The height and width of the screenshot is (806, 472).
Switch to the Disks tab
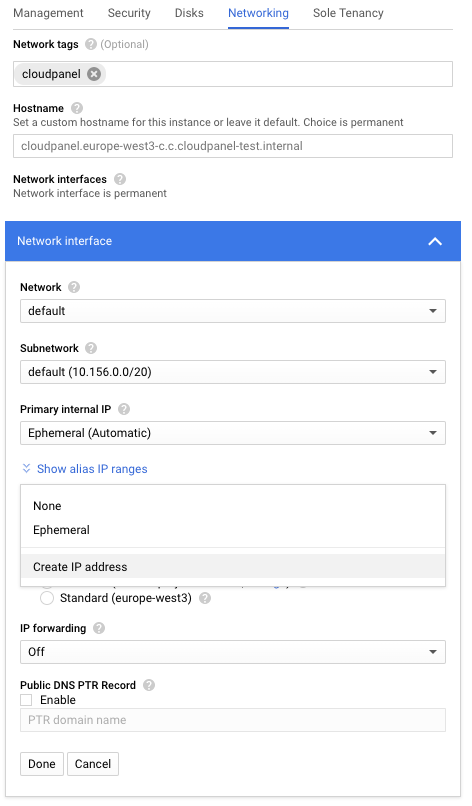point(189,13)
